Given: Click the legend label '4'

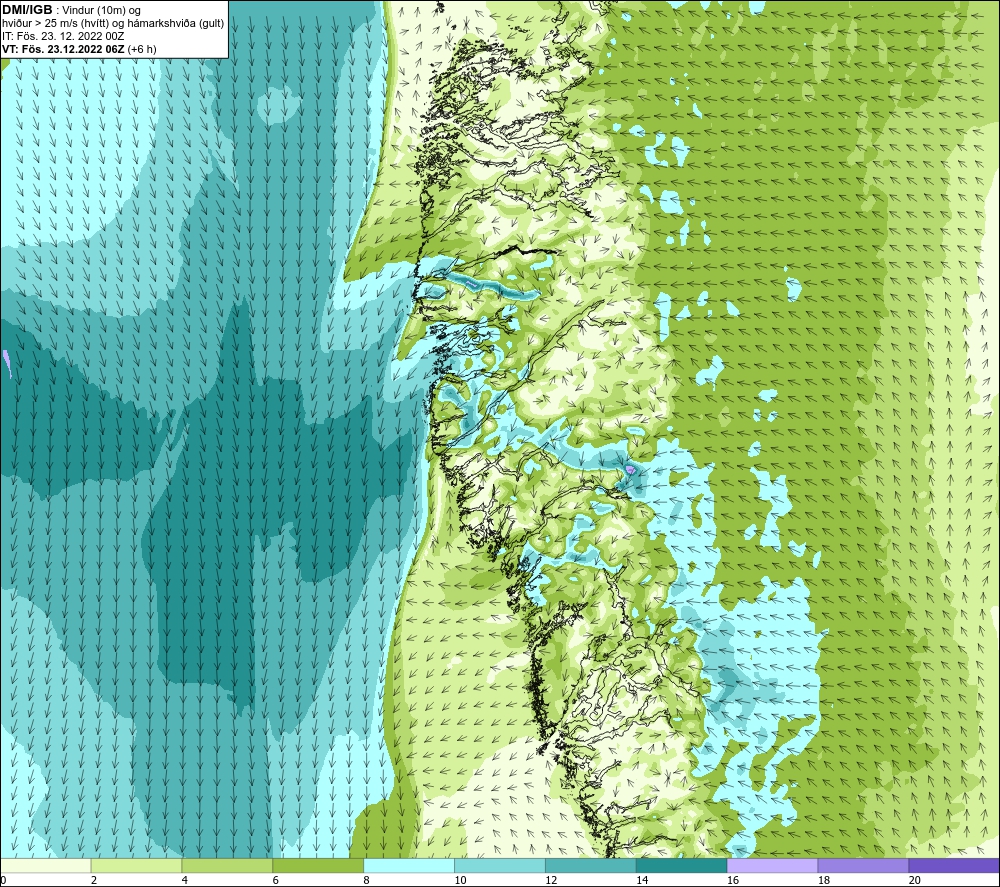Looking at the screenshot, I should tap(185, 881).
